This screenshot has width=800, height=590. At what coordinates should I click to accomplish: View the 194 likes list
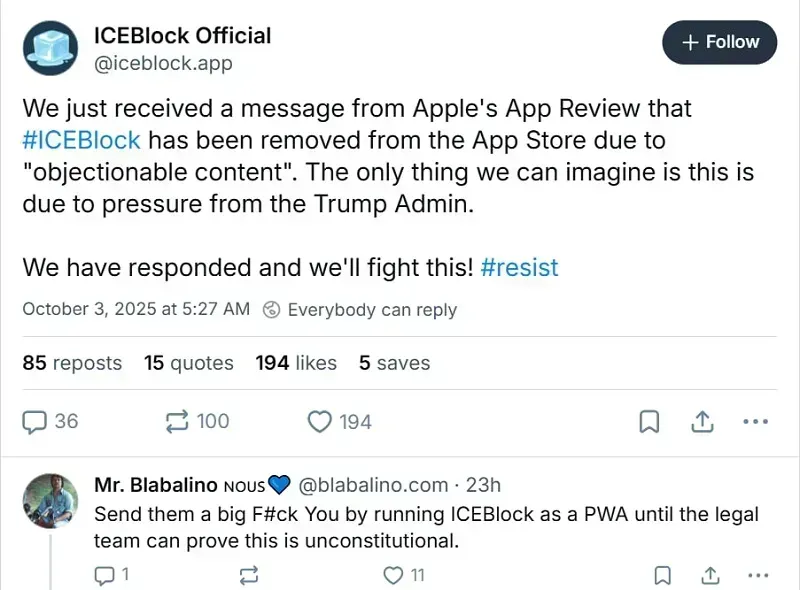pos(296,363)
